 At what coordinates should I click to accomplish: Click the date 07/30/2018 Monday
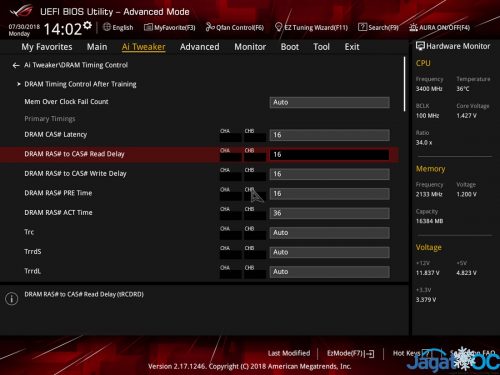click(x=24, y=30)
